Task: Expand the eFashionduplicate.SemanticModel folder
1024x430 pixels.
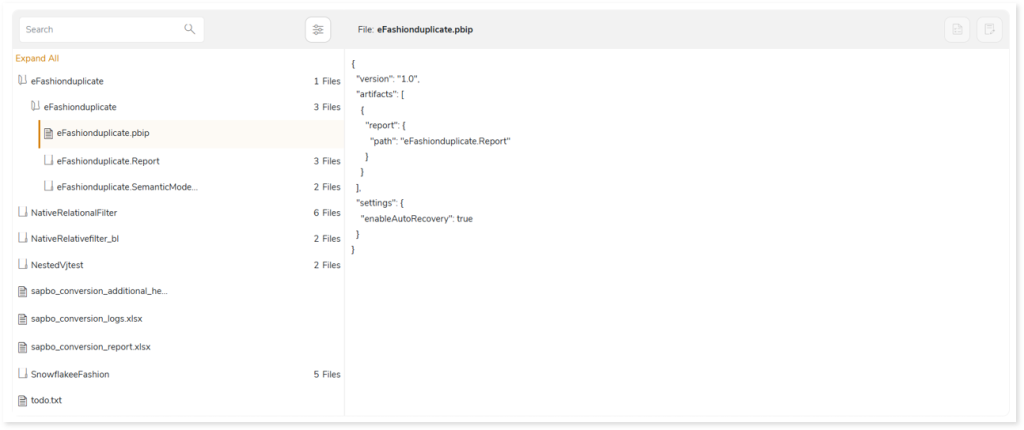Action: click(49, 186)
